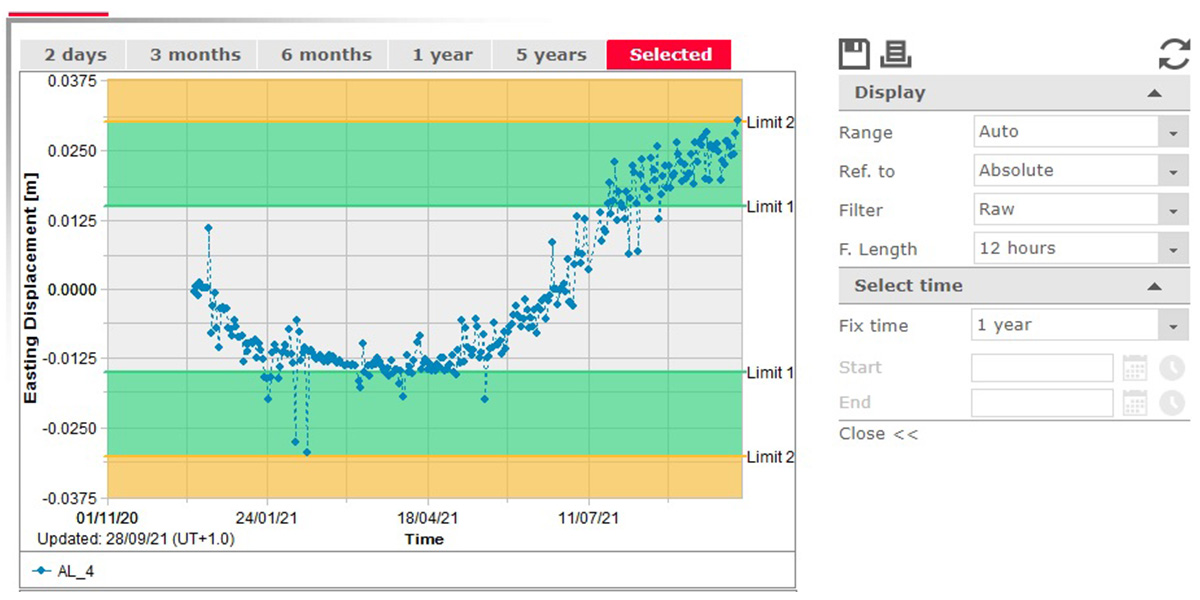Image resolution: width=1200 pixels, height=600 pixels.
Task: Click the AL_4 legend marker icon
Action: pos(39,569)
